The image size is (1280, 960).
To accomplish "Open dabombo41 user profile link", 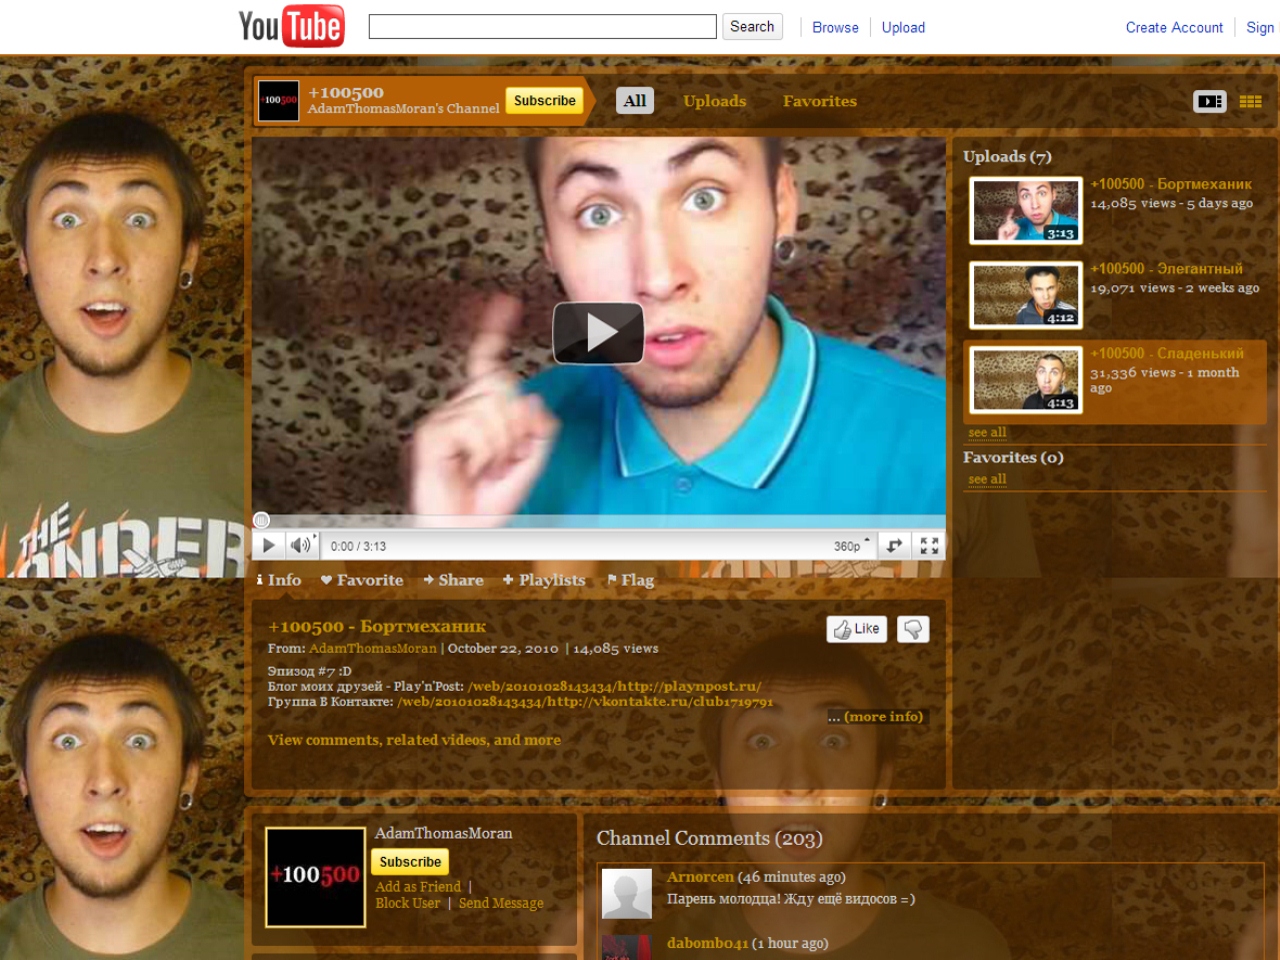I will (x=707, y=943).
